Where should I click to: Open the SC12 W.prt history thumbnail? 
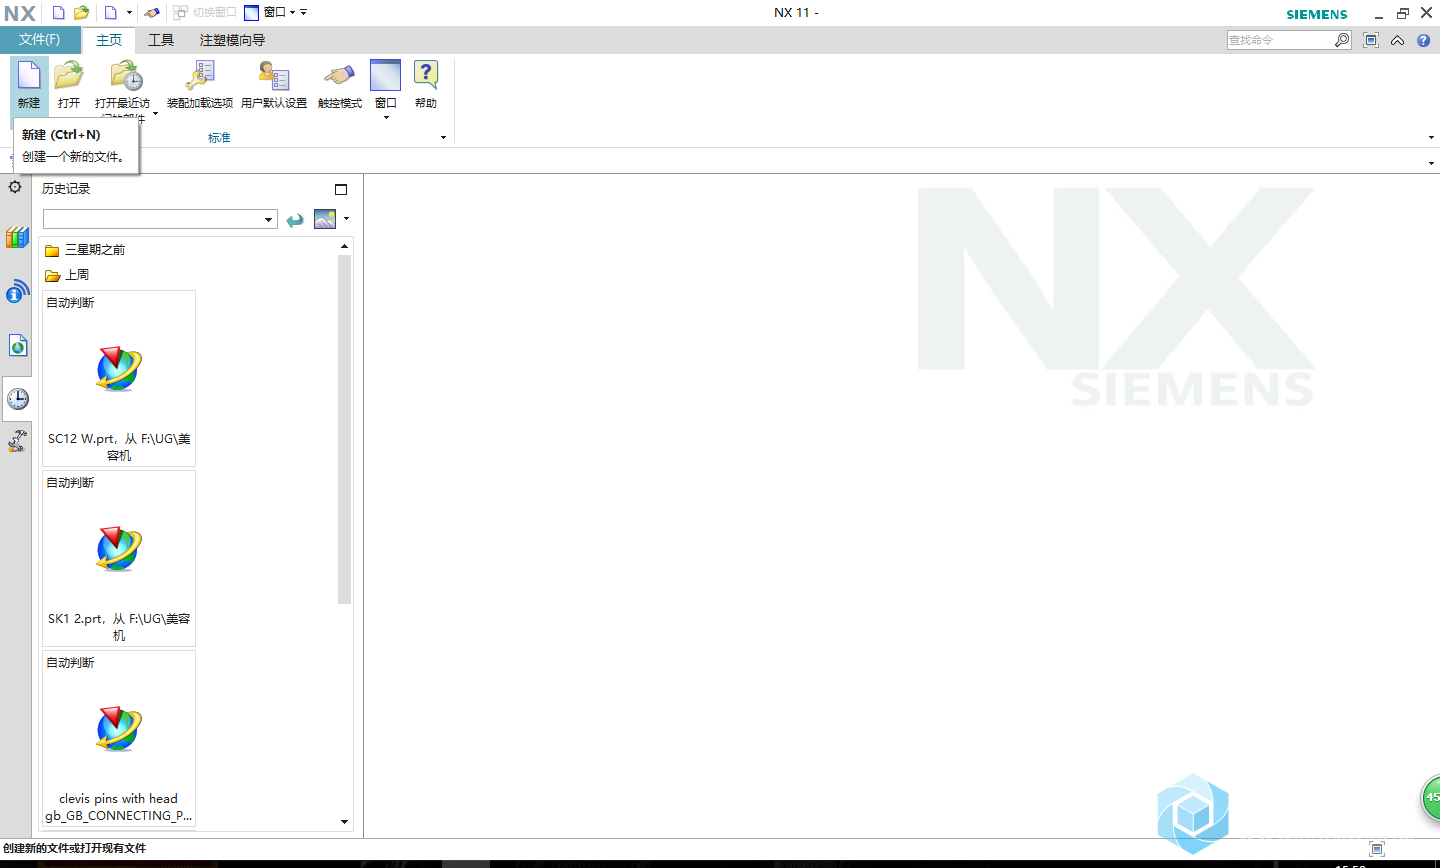coord(119,379)
